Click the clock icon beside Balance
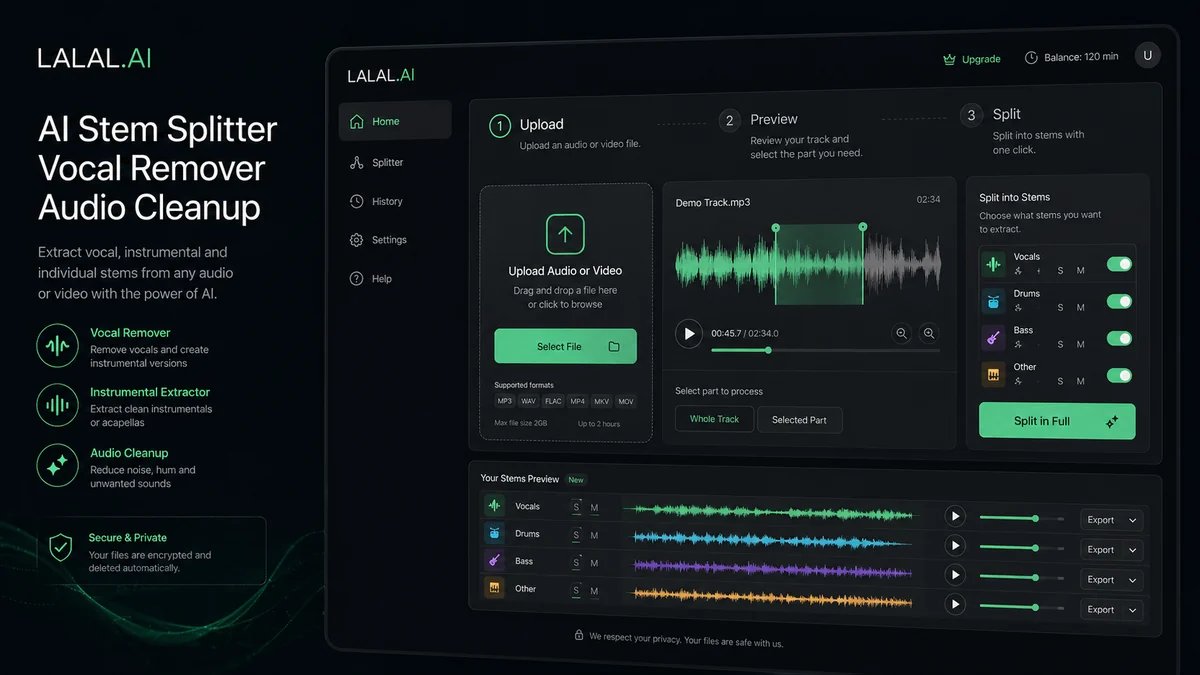The image size is (1200, 675). click(x=1031, y=58)
